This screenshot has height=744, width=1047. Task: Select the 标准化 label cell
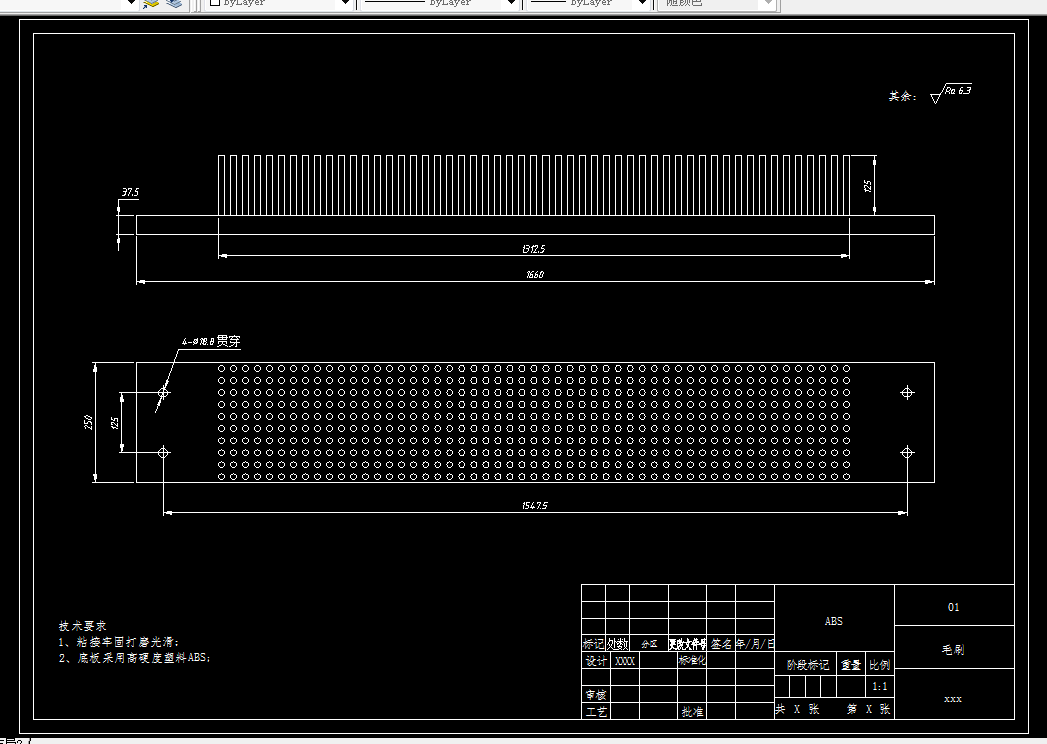click(692, 661)
